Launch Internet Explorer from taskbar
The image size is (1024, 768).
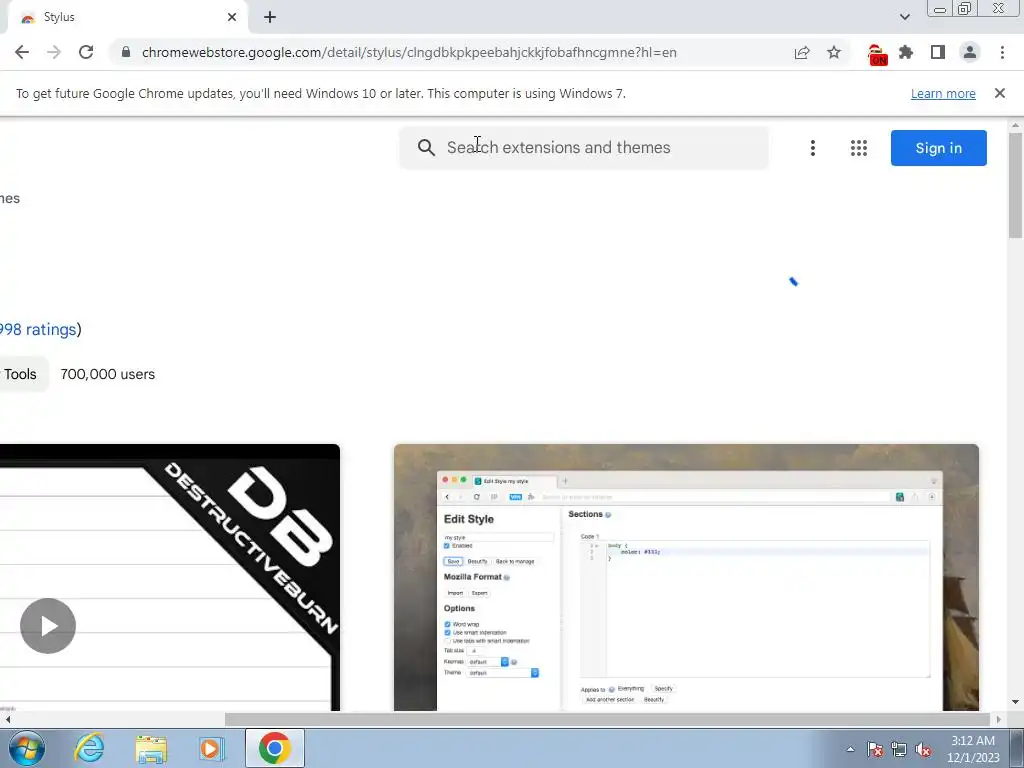coord(89,748)
